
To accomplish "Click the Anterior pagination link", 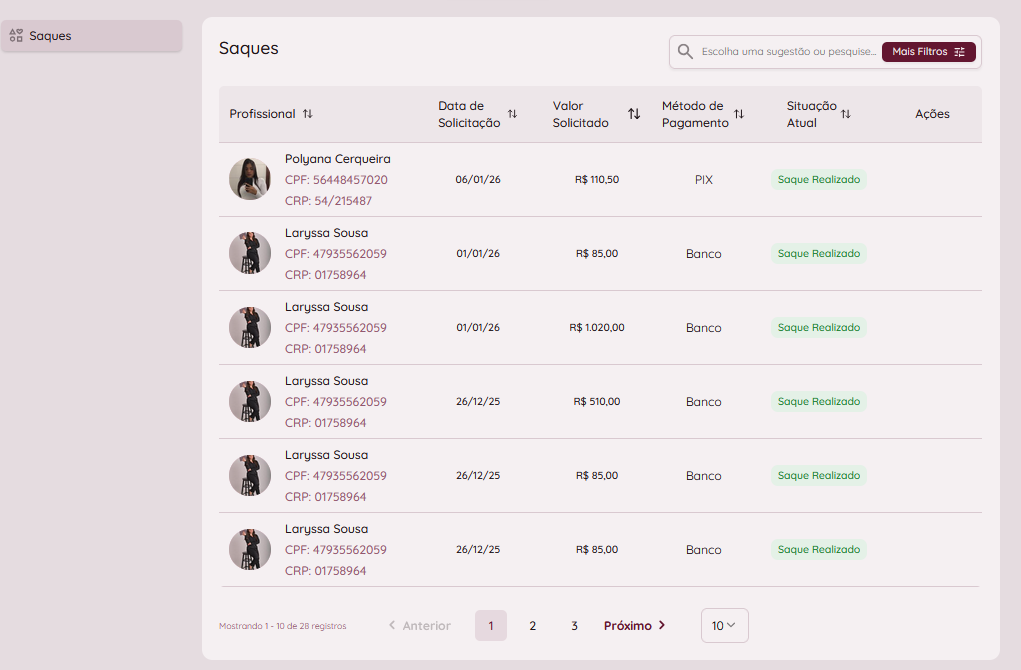I will click(x=419, y=626).
